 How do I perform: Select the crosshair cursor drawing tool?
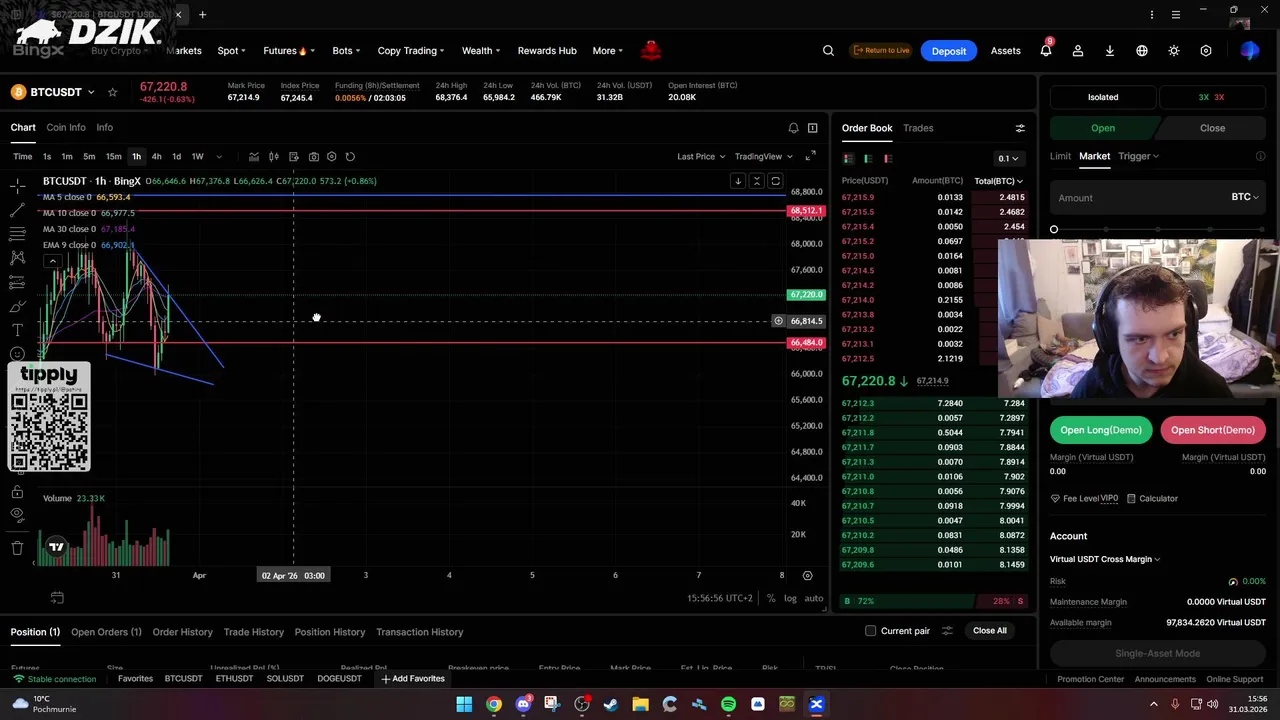coord(17,187)
